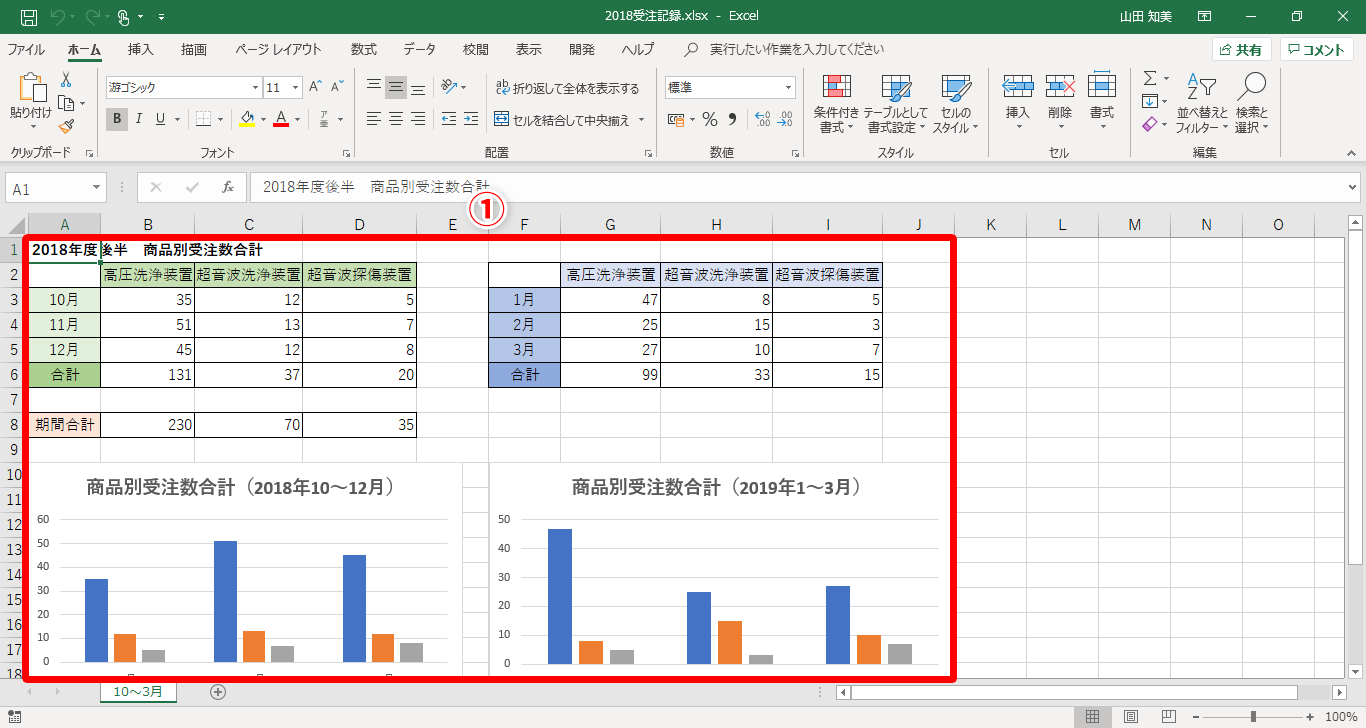Switch to the 挿入 ribbon tab
1366x728 pixels.
[x=141, y=49]
